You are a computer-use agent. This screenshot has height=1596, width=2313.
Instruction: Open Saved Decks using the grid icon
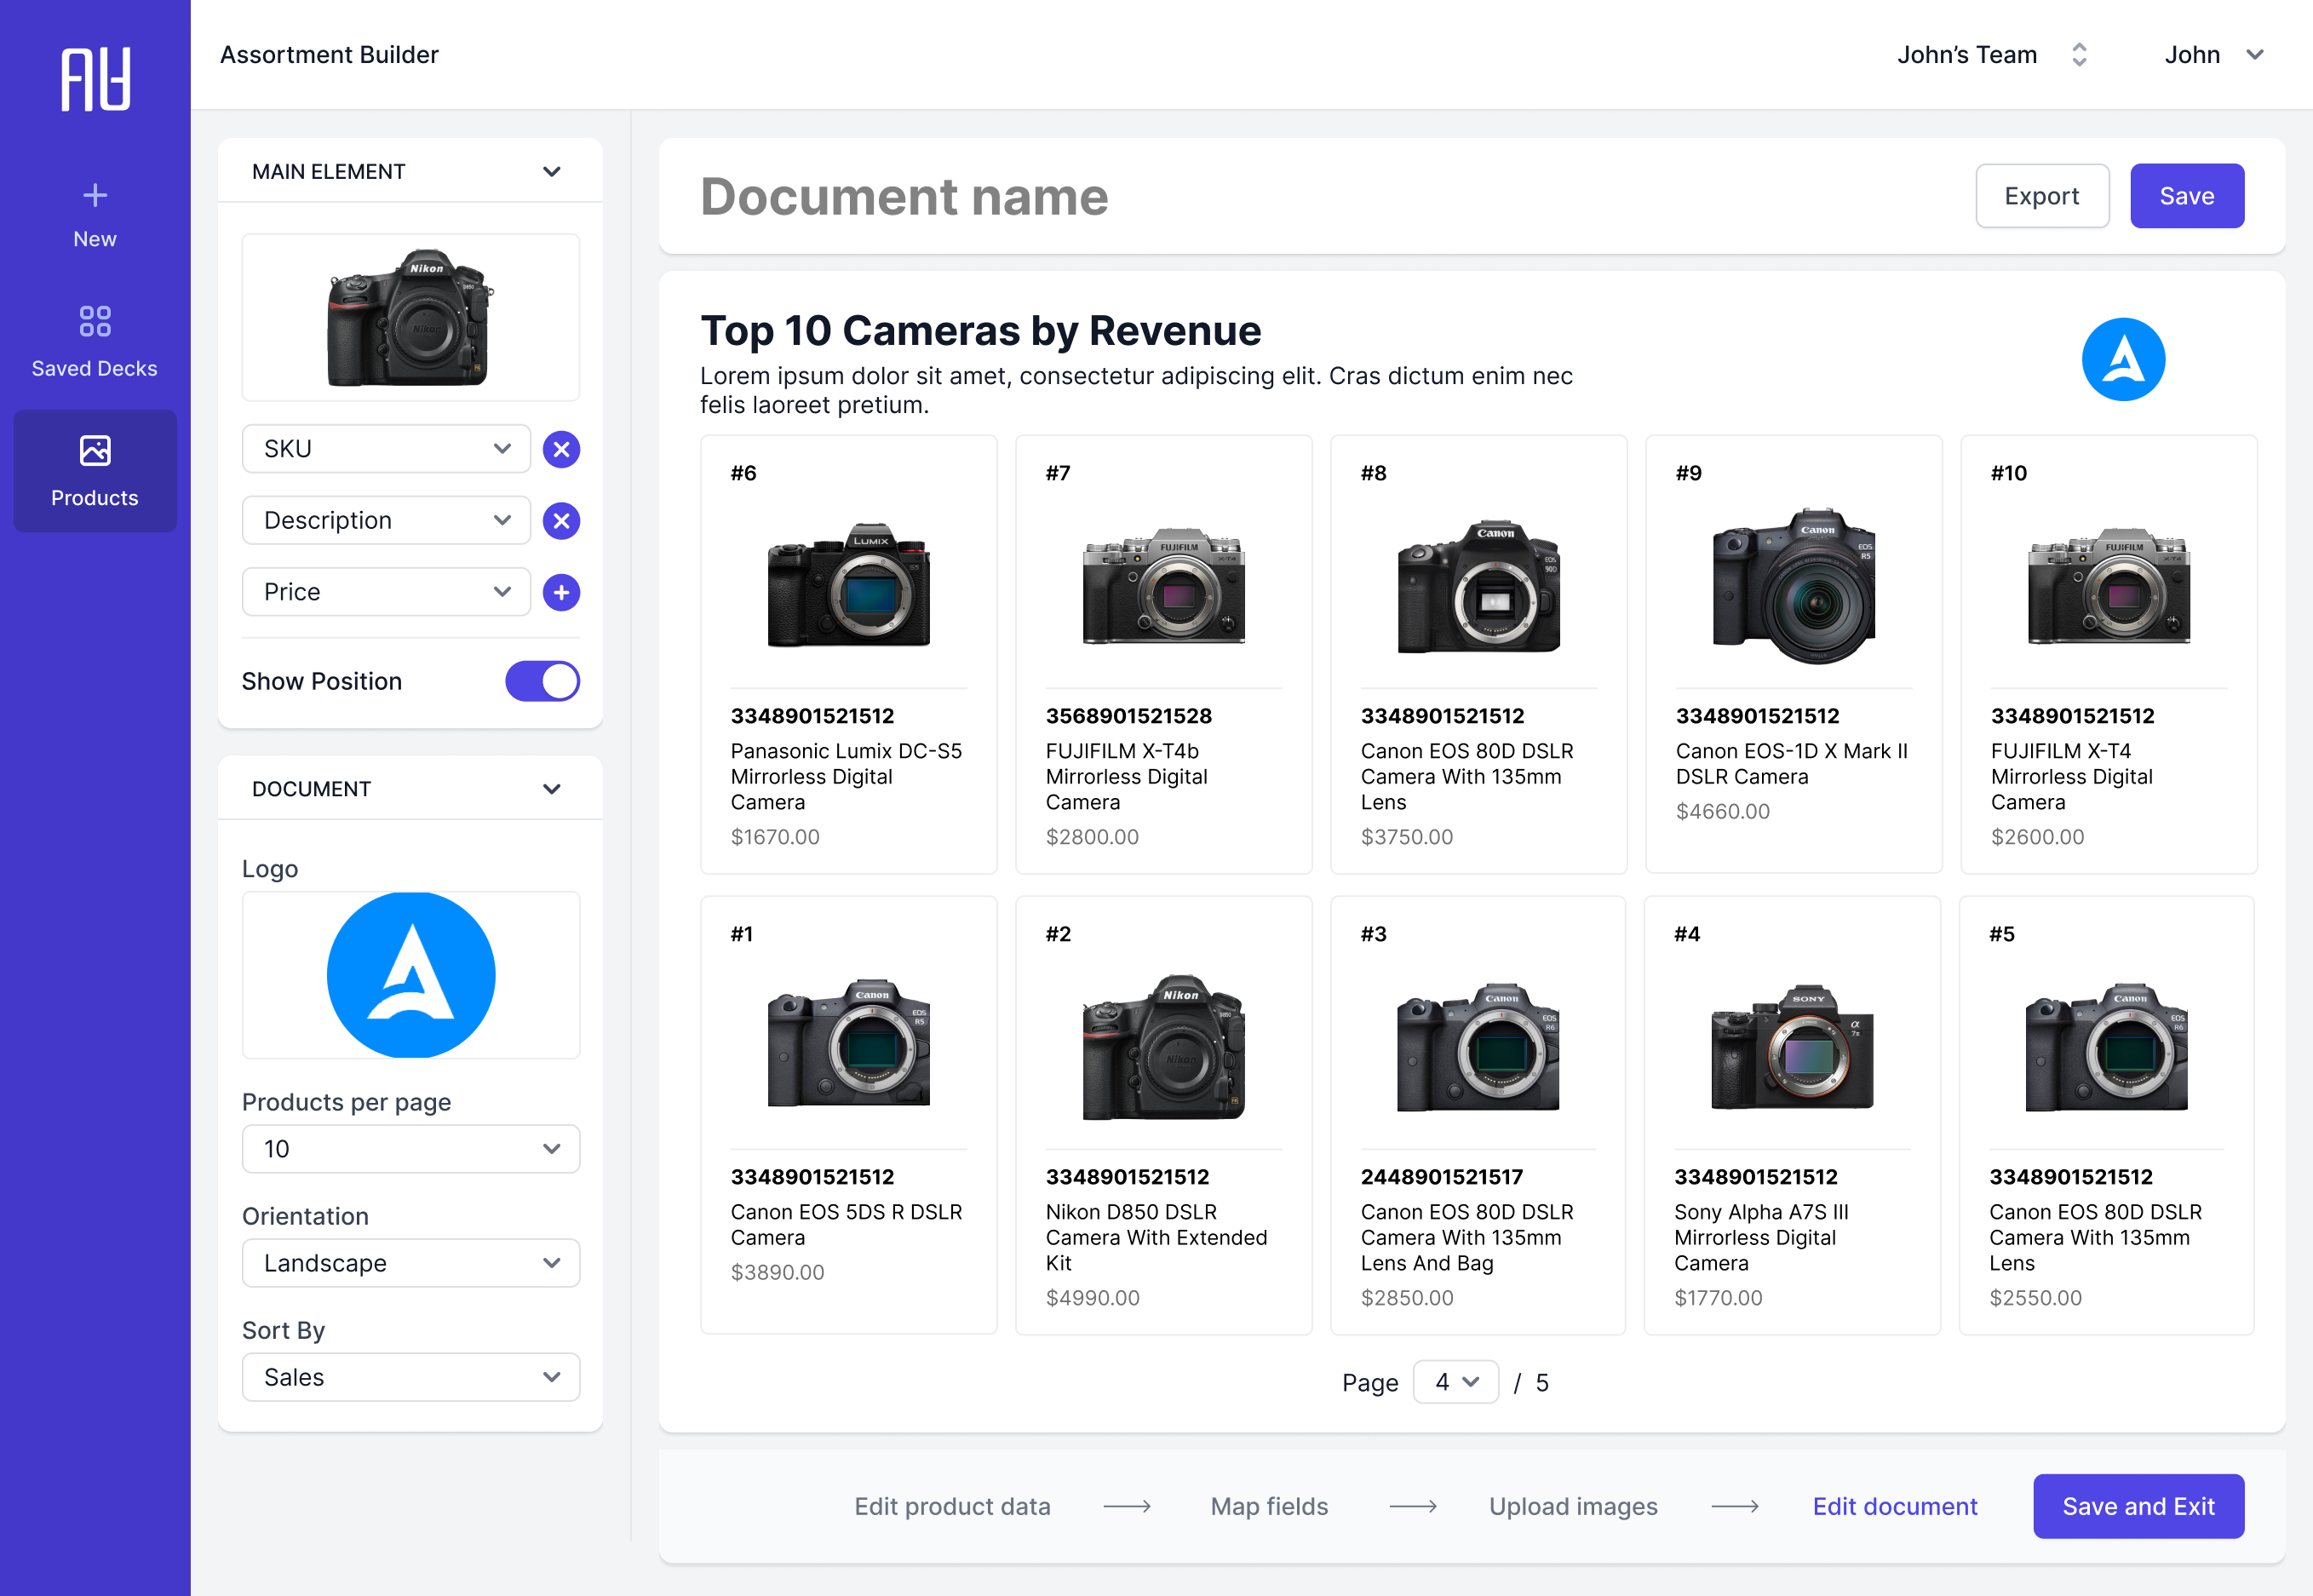tap(95, 322)
